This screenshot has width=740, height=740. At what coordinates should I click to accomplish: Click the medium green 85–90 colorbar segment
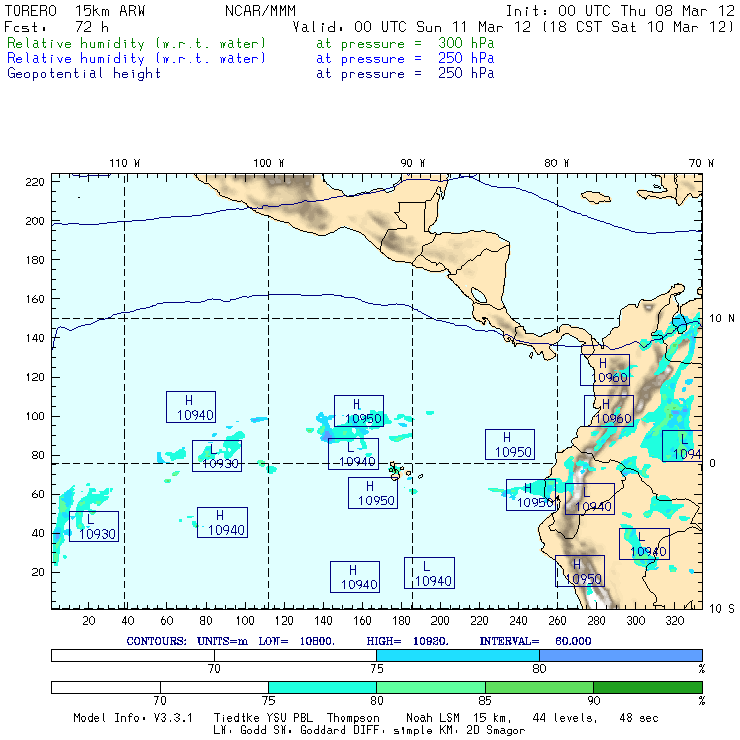pos(539,687)
